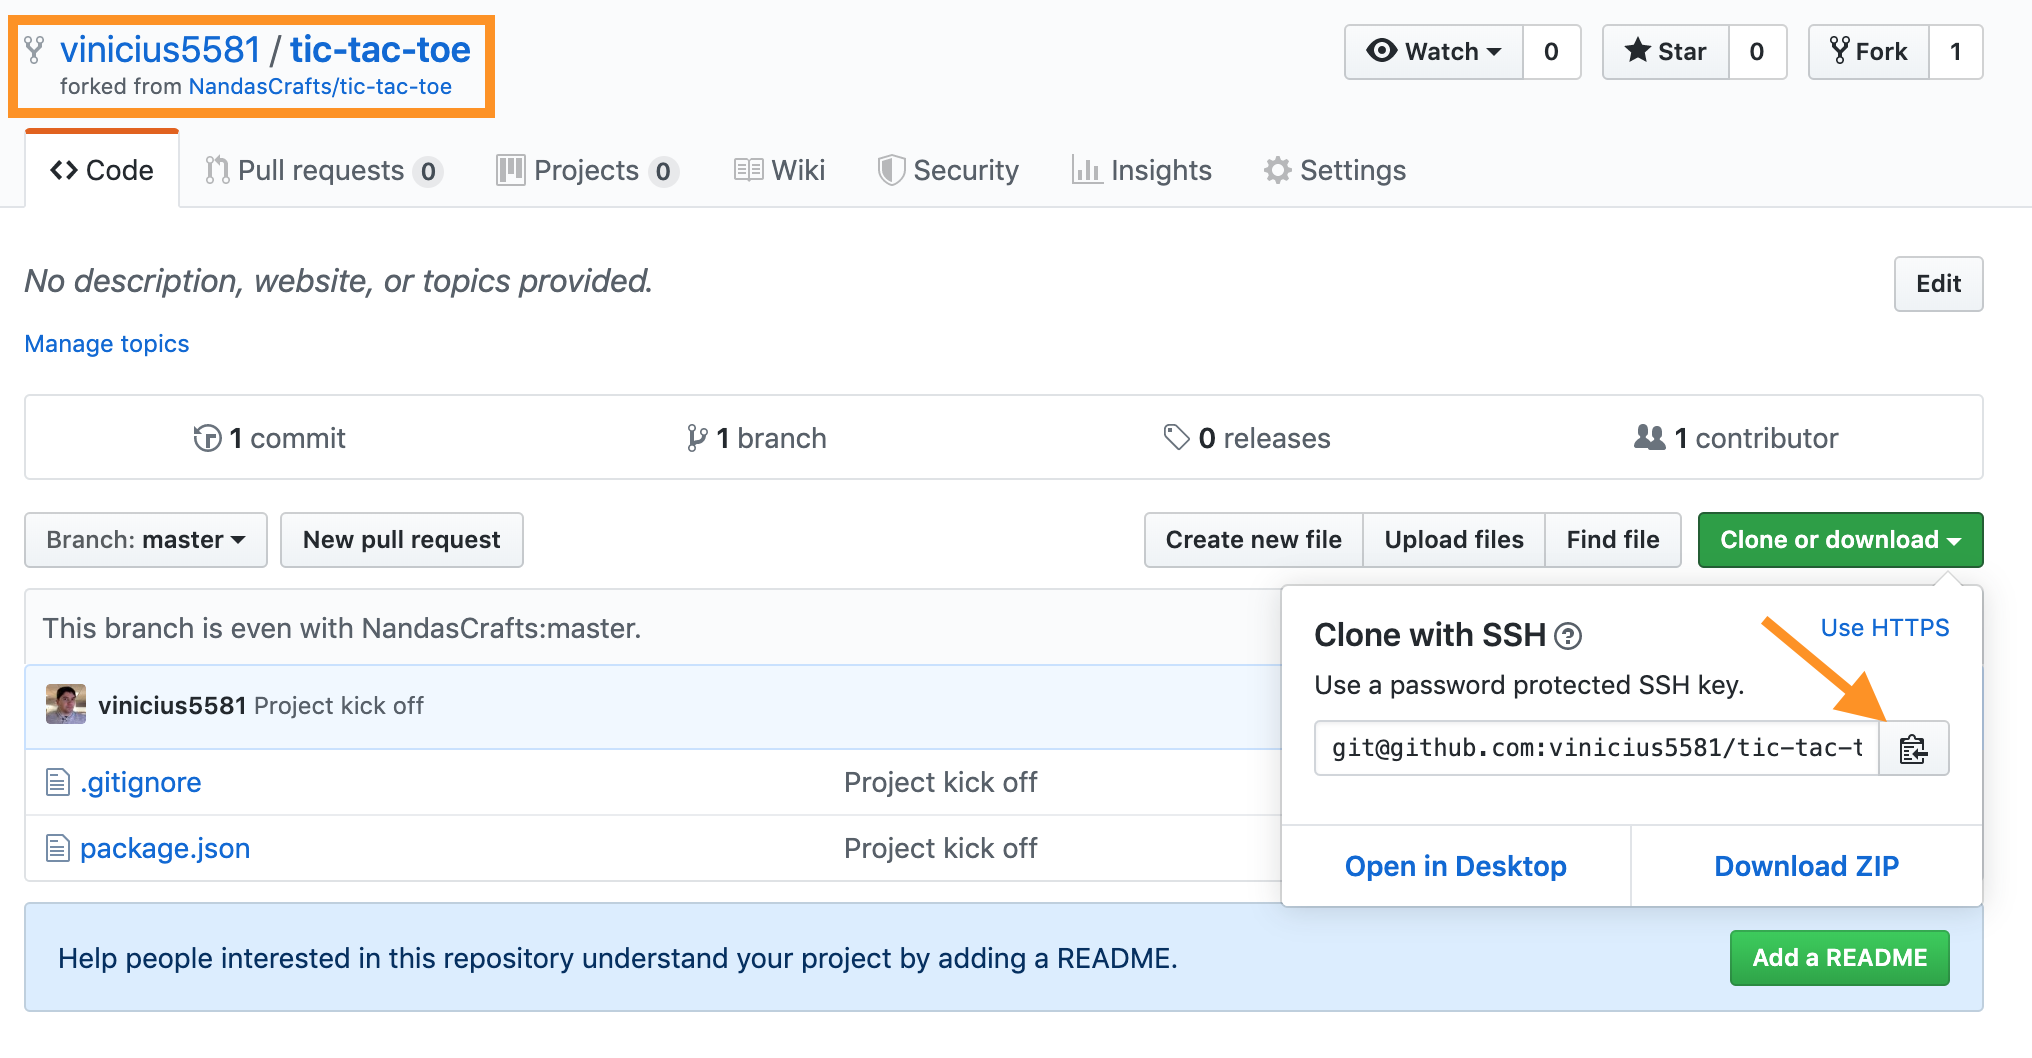Open the .gitignore file
The image size is (2032, 1058).
pyautogui.click(x=141, y=782)
